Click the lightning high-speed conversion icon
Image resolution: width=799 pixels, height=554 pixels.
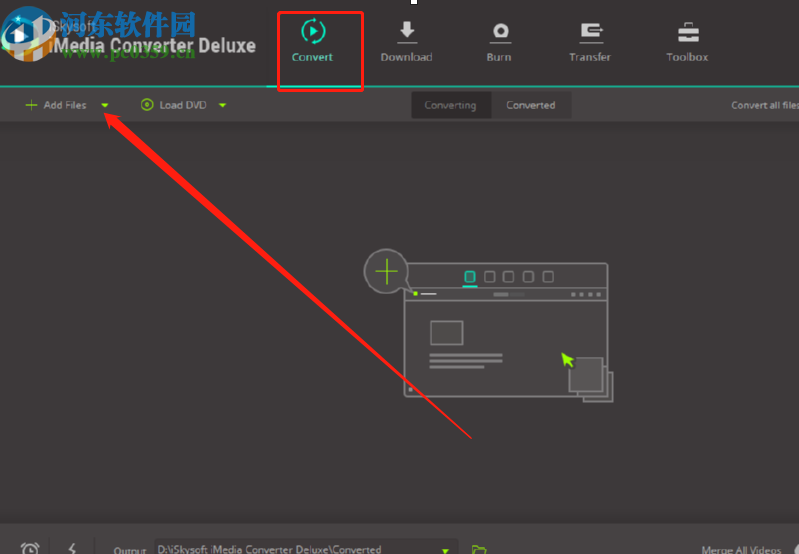click(72, 548)
